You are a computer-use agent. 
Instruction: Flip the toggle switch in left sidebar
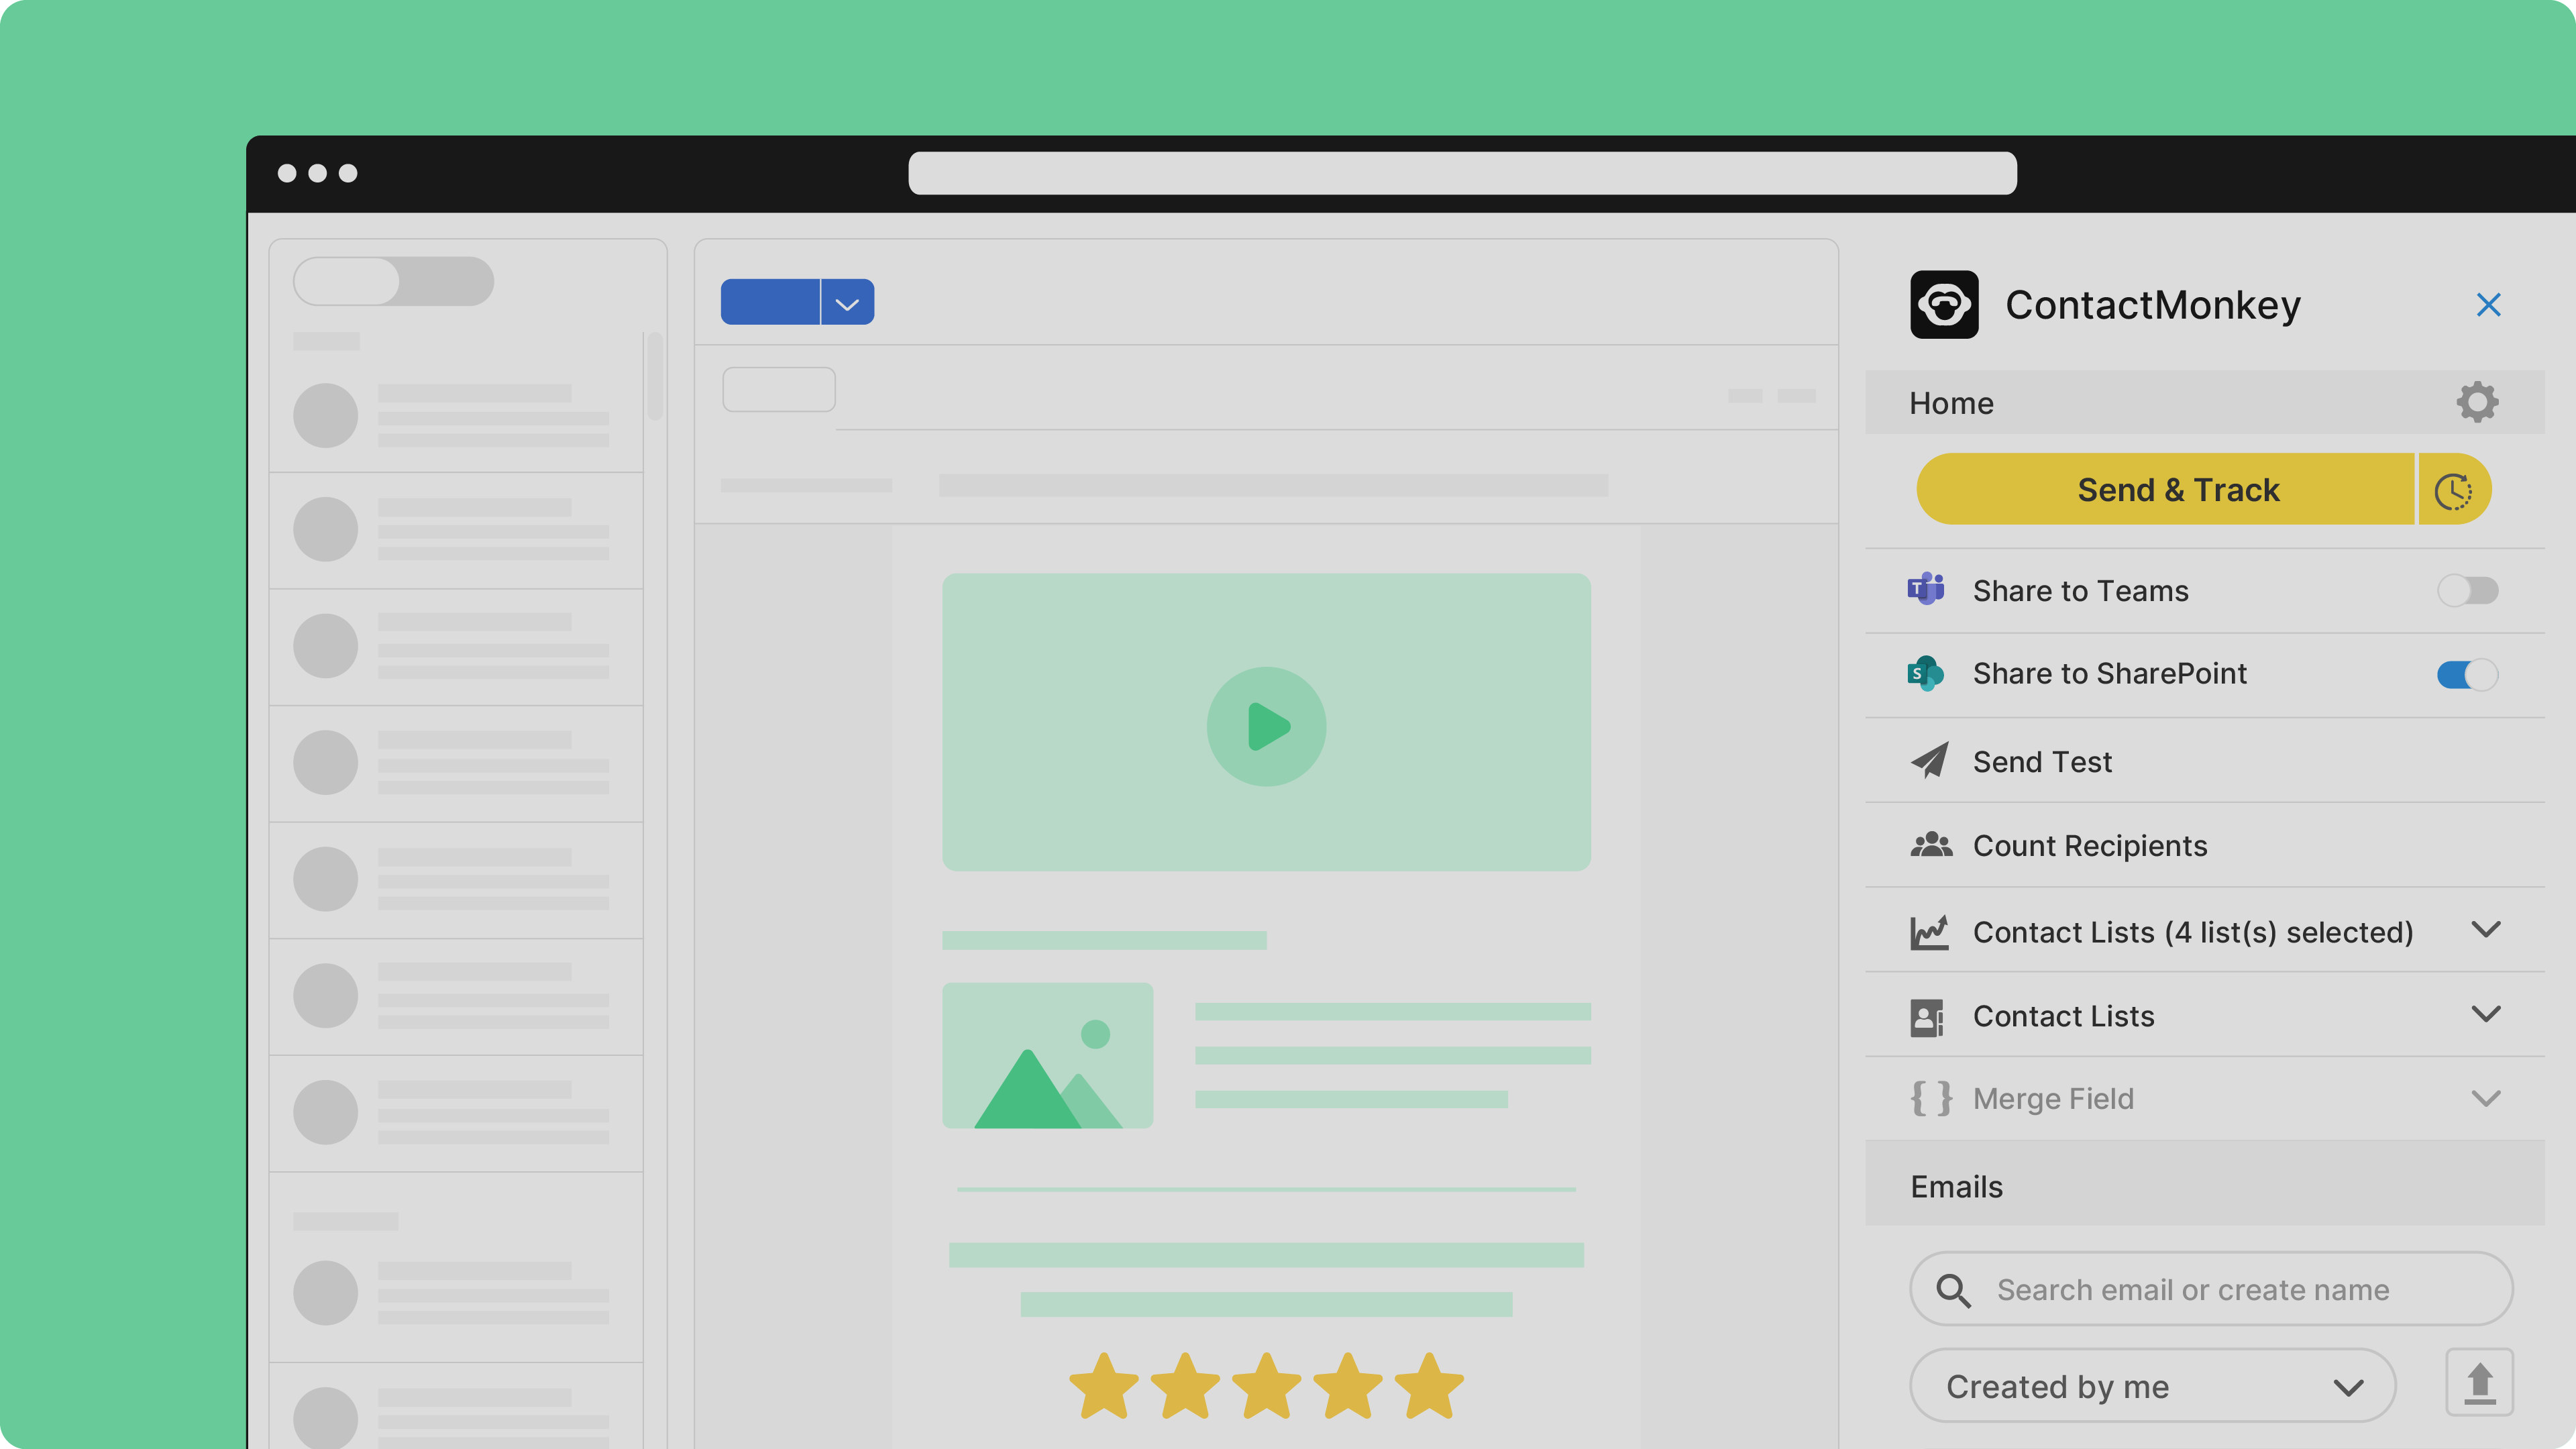[x=393, y=281]
